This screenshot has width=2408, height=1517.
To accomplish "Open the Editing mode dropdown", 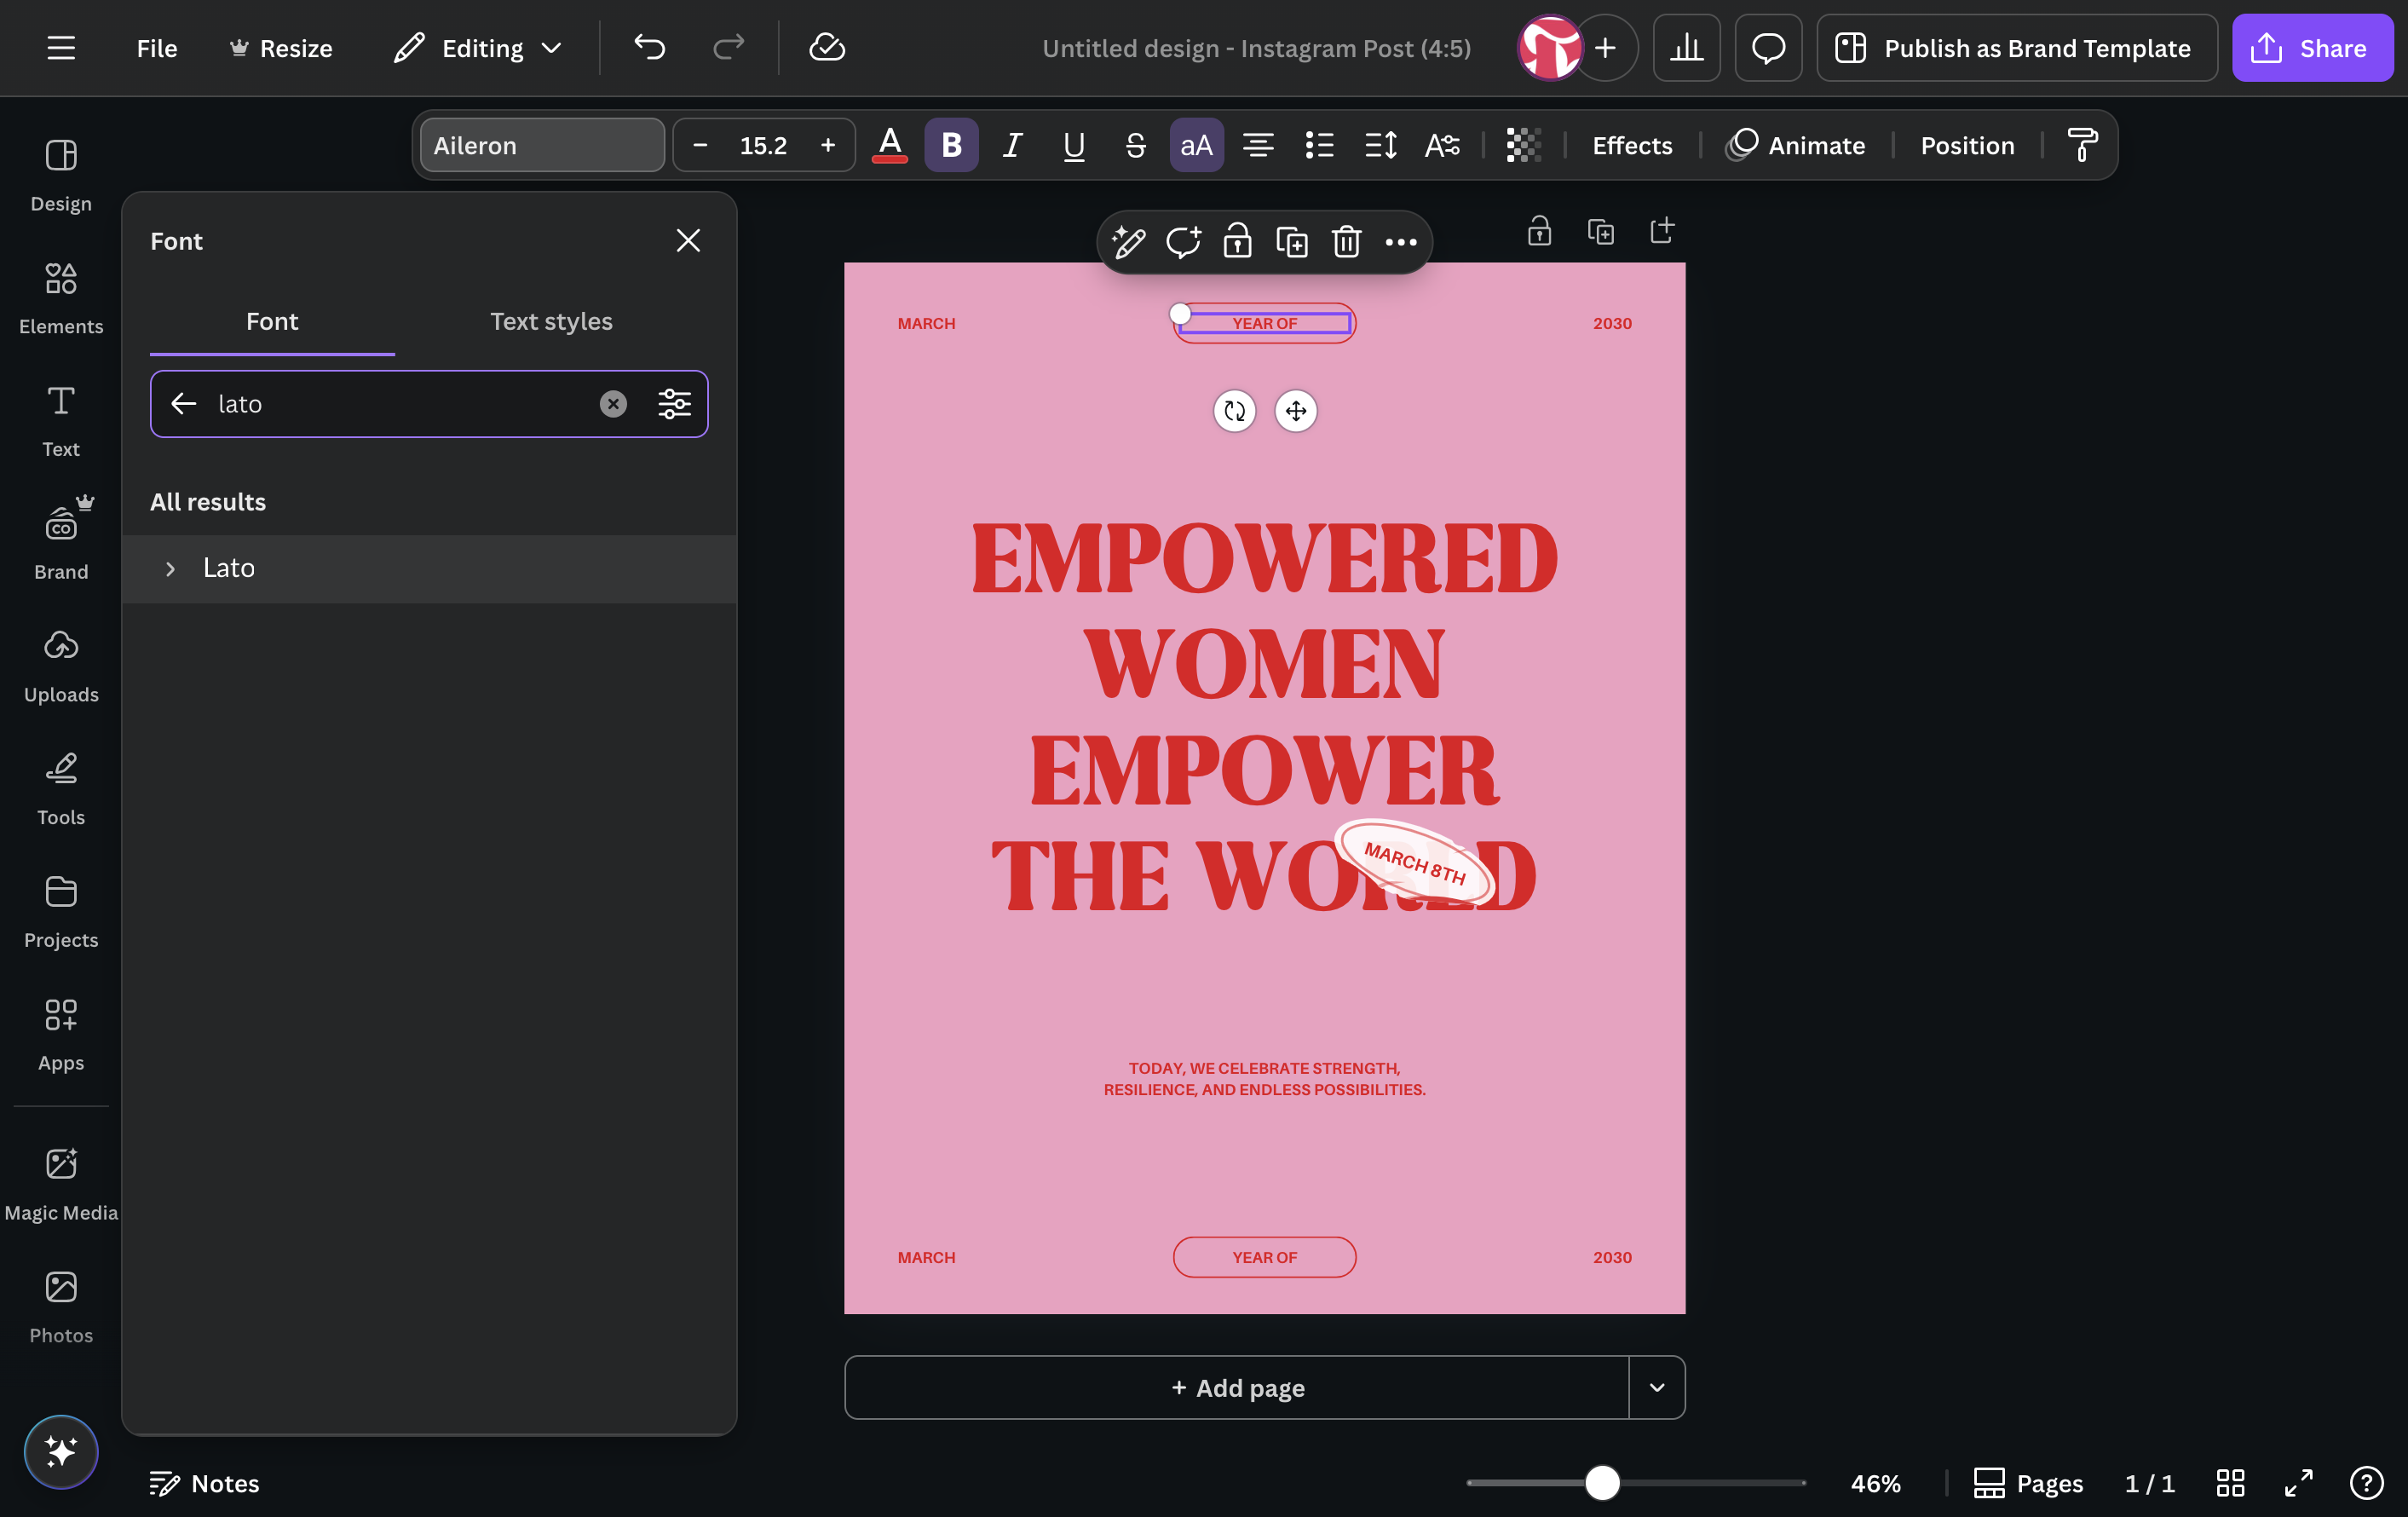I will coord(479,47).
